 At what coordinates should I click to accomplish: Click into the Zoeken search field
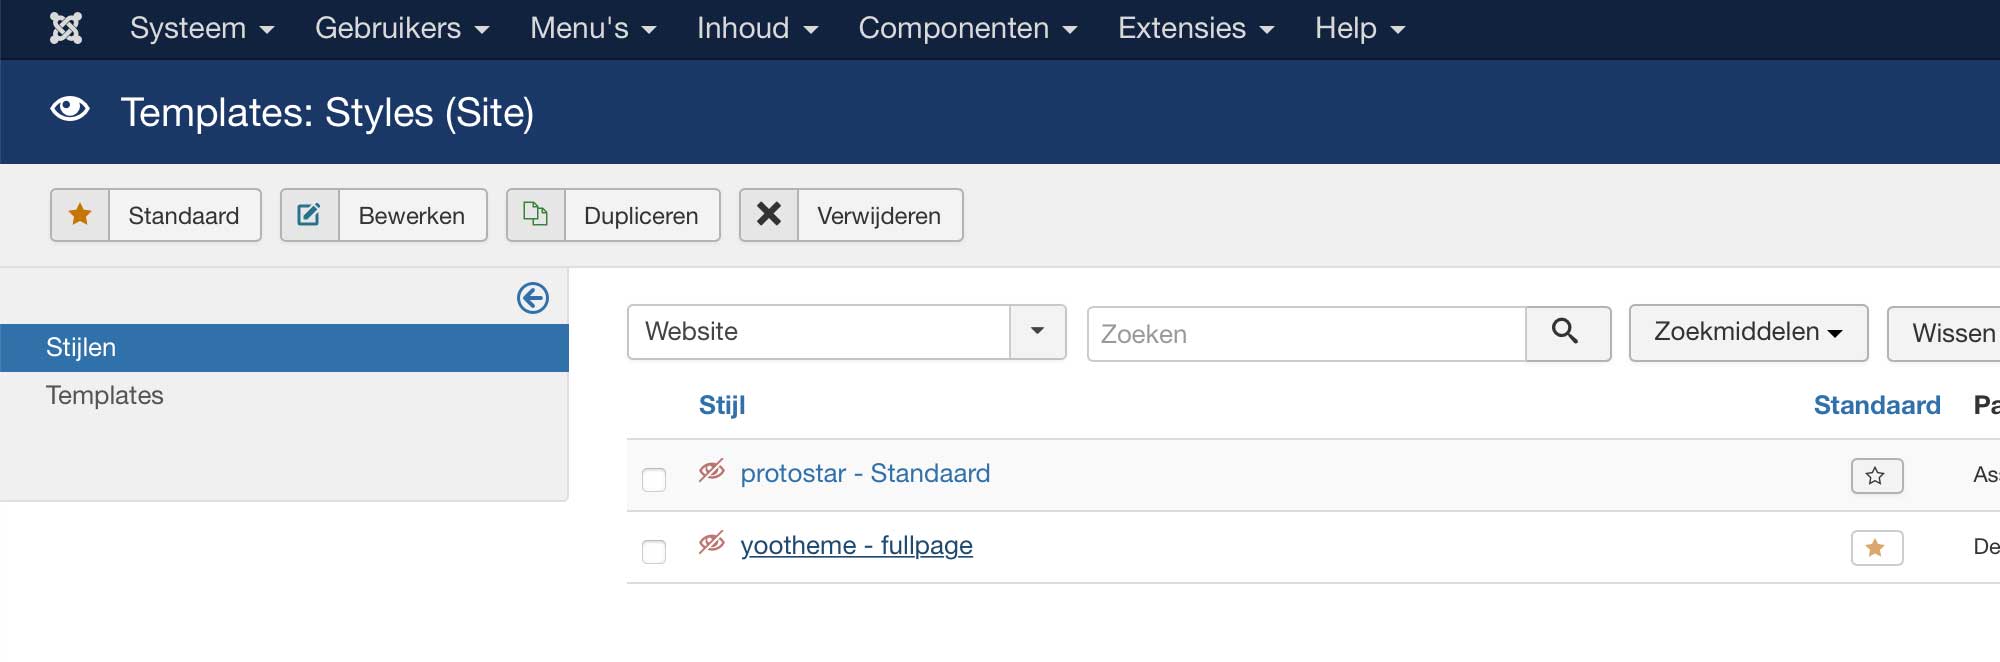point(1306,334)
